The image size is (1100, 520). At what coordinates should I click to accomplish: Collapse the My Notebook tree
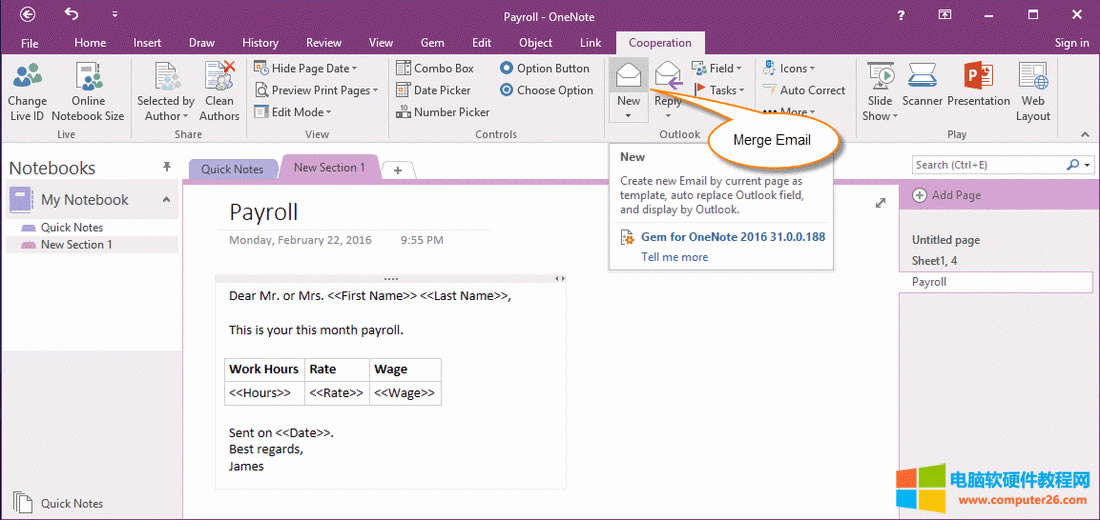coord(166,200)
